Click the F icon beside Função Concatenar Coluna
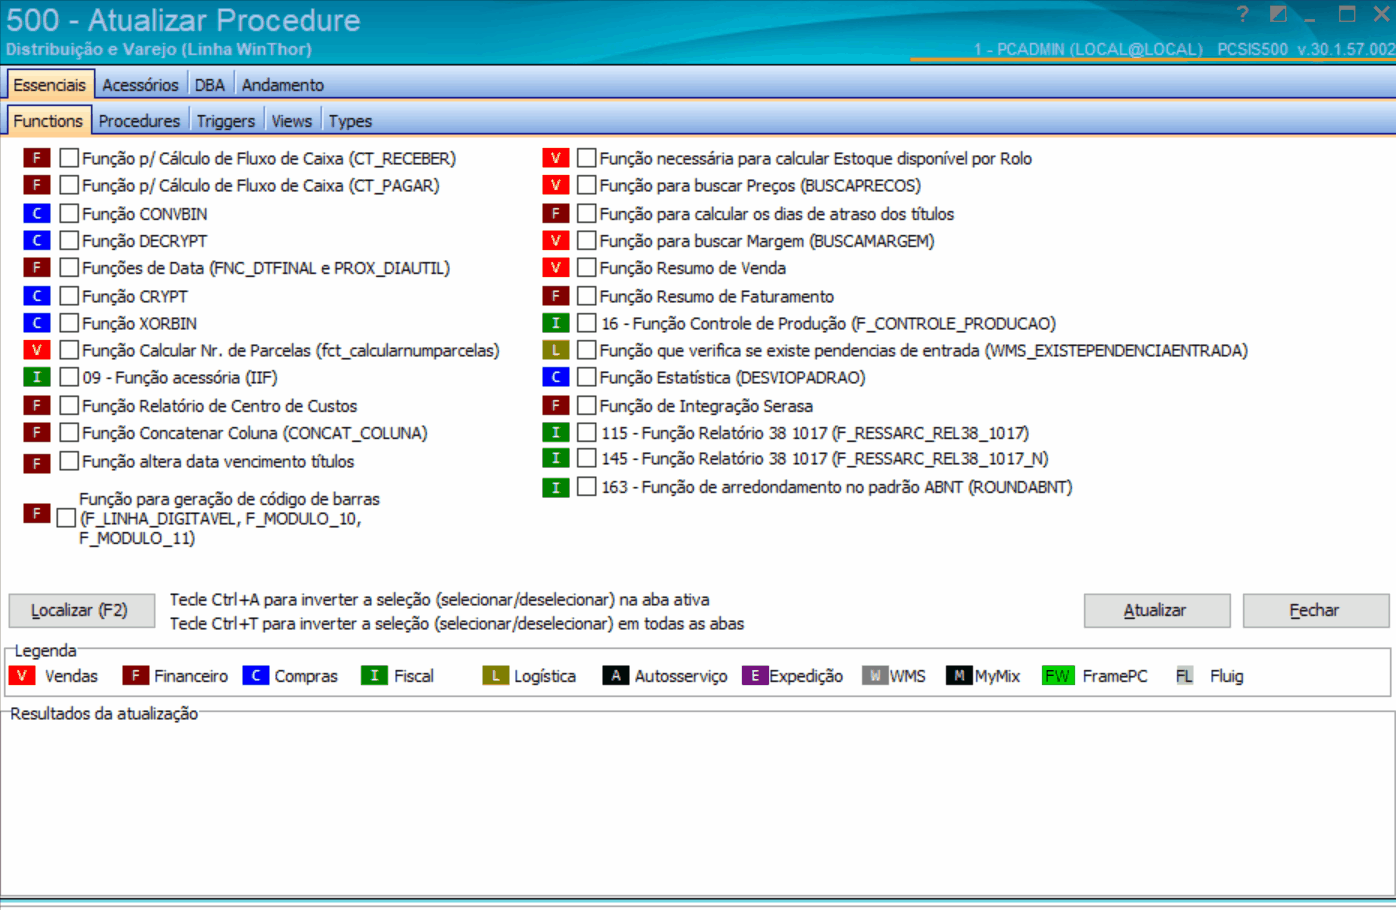Screen dimensions: 1396x910 [37, 432]
